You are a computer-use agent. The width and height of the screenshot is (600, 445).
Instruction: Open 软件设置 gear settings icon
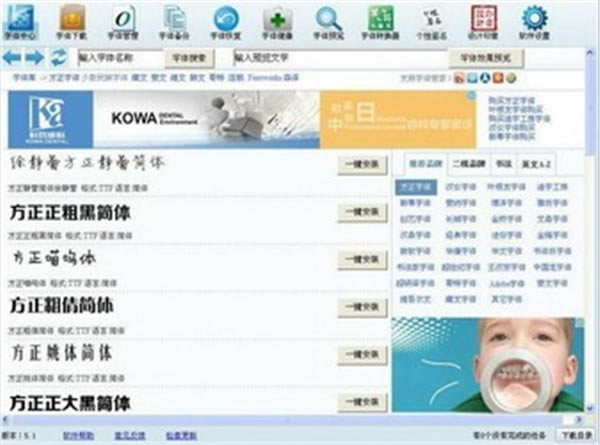(534, 20)
